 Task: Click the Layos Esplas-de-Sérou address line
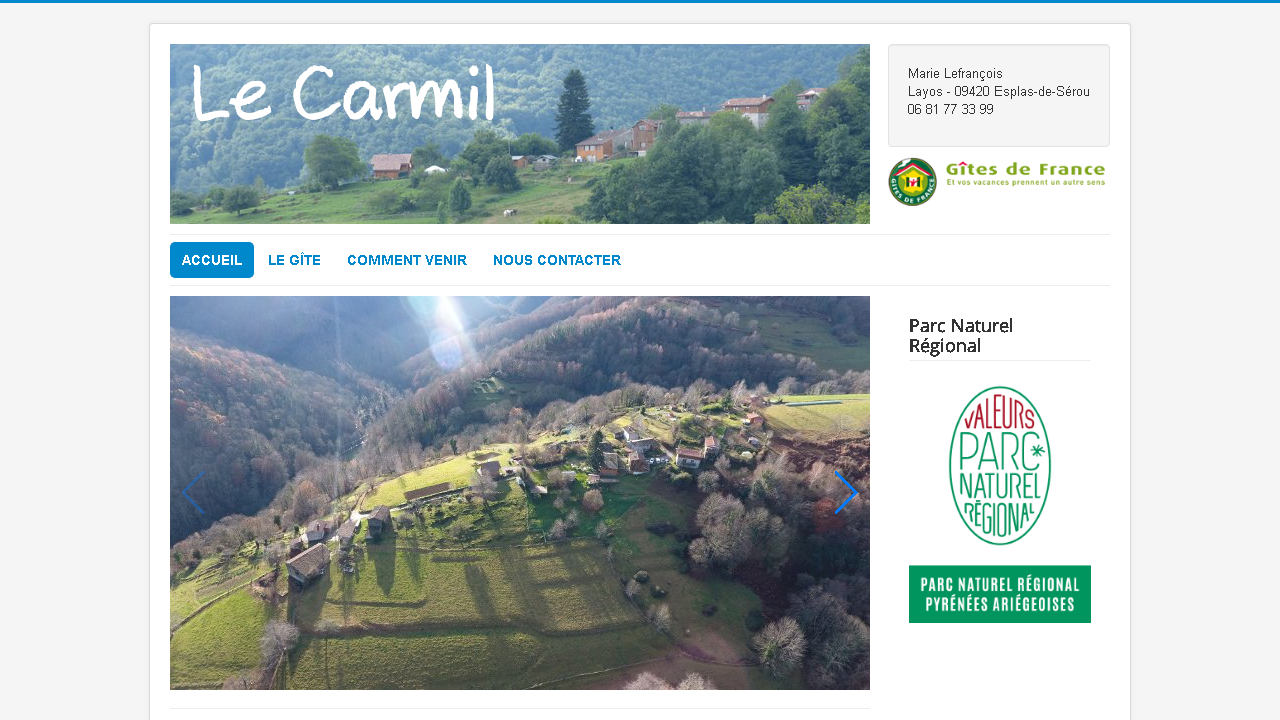tap(999, 91)
